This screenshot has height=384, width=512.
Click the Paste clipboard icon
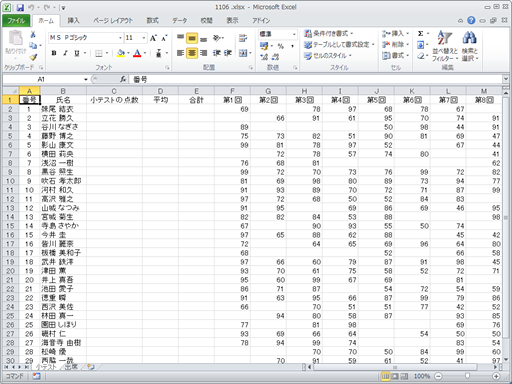15,38
